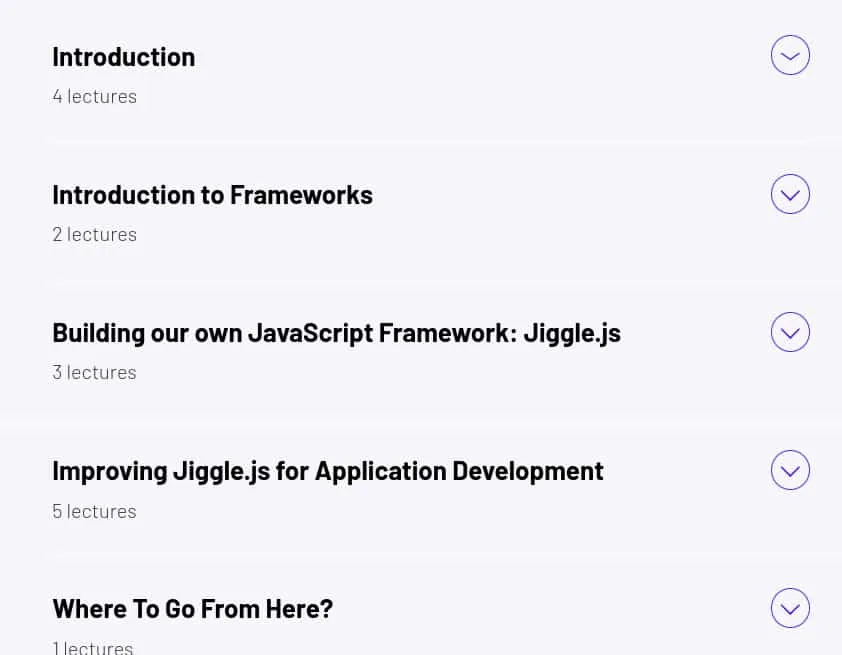842x655 pixels.
Task: Click chevron icon beside Introduction to Frameworks
Action: (x=790, y=194)
